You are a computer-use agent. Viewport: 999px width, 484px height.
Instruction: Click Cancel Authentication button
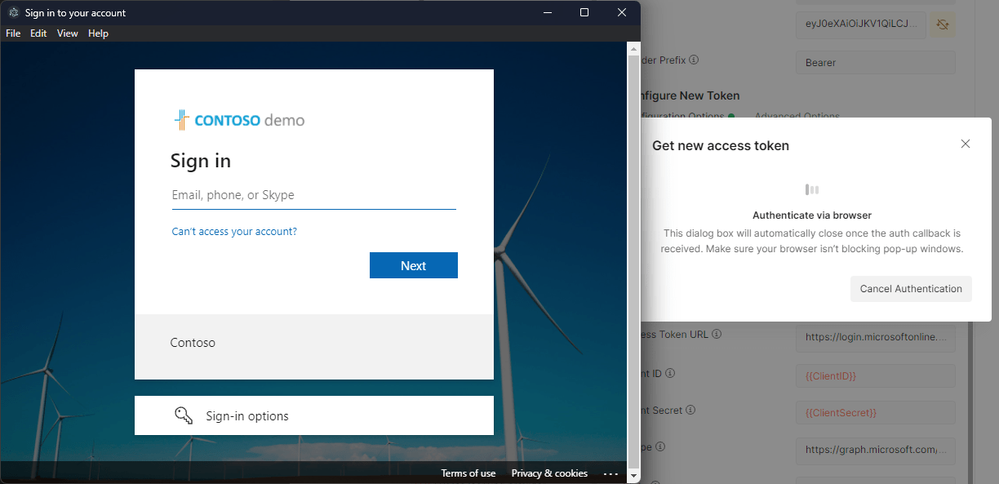[910, 289]
